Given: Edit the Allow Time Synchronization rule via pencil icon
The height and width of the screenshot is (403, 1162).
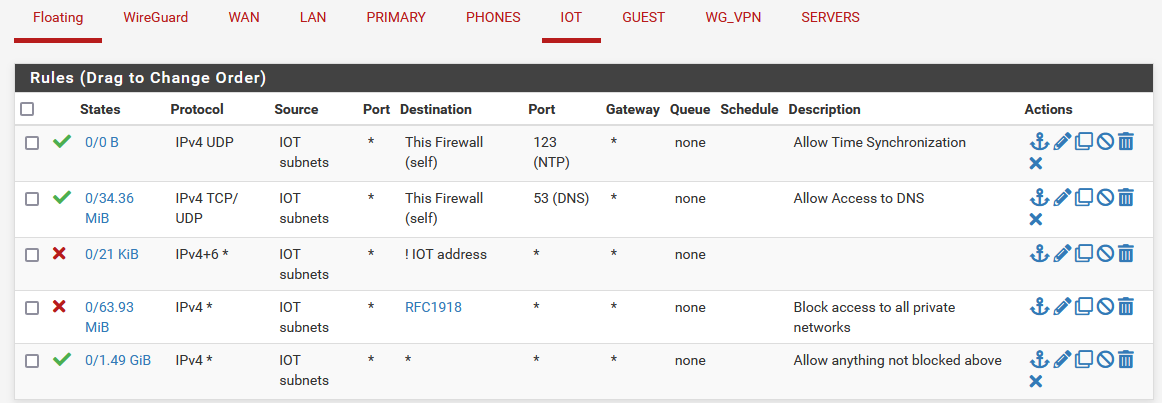Looking at the screenshot, I should 1062,141.
